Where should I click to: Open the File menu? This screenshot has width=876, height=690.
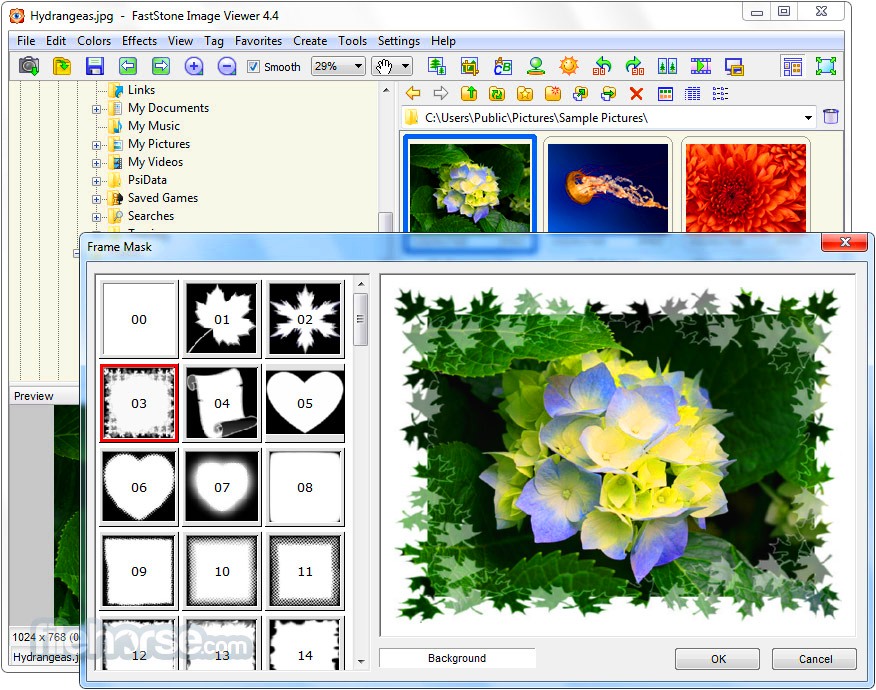[x=26, y=41]
